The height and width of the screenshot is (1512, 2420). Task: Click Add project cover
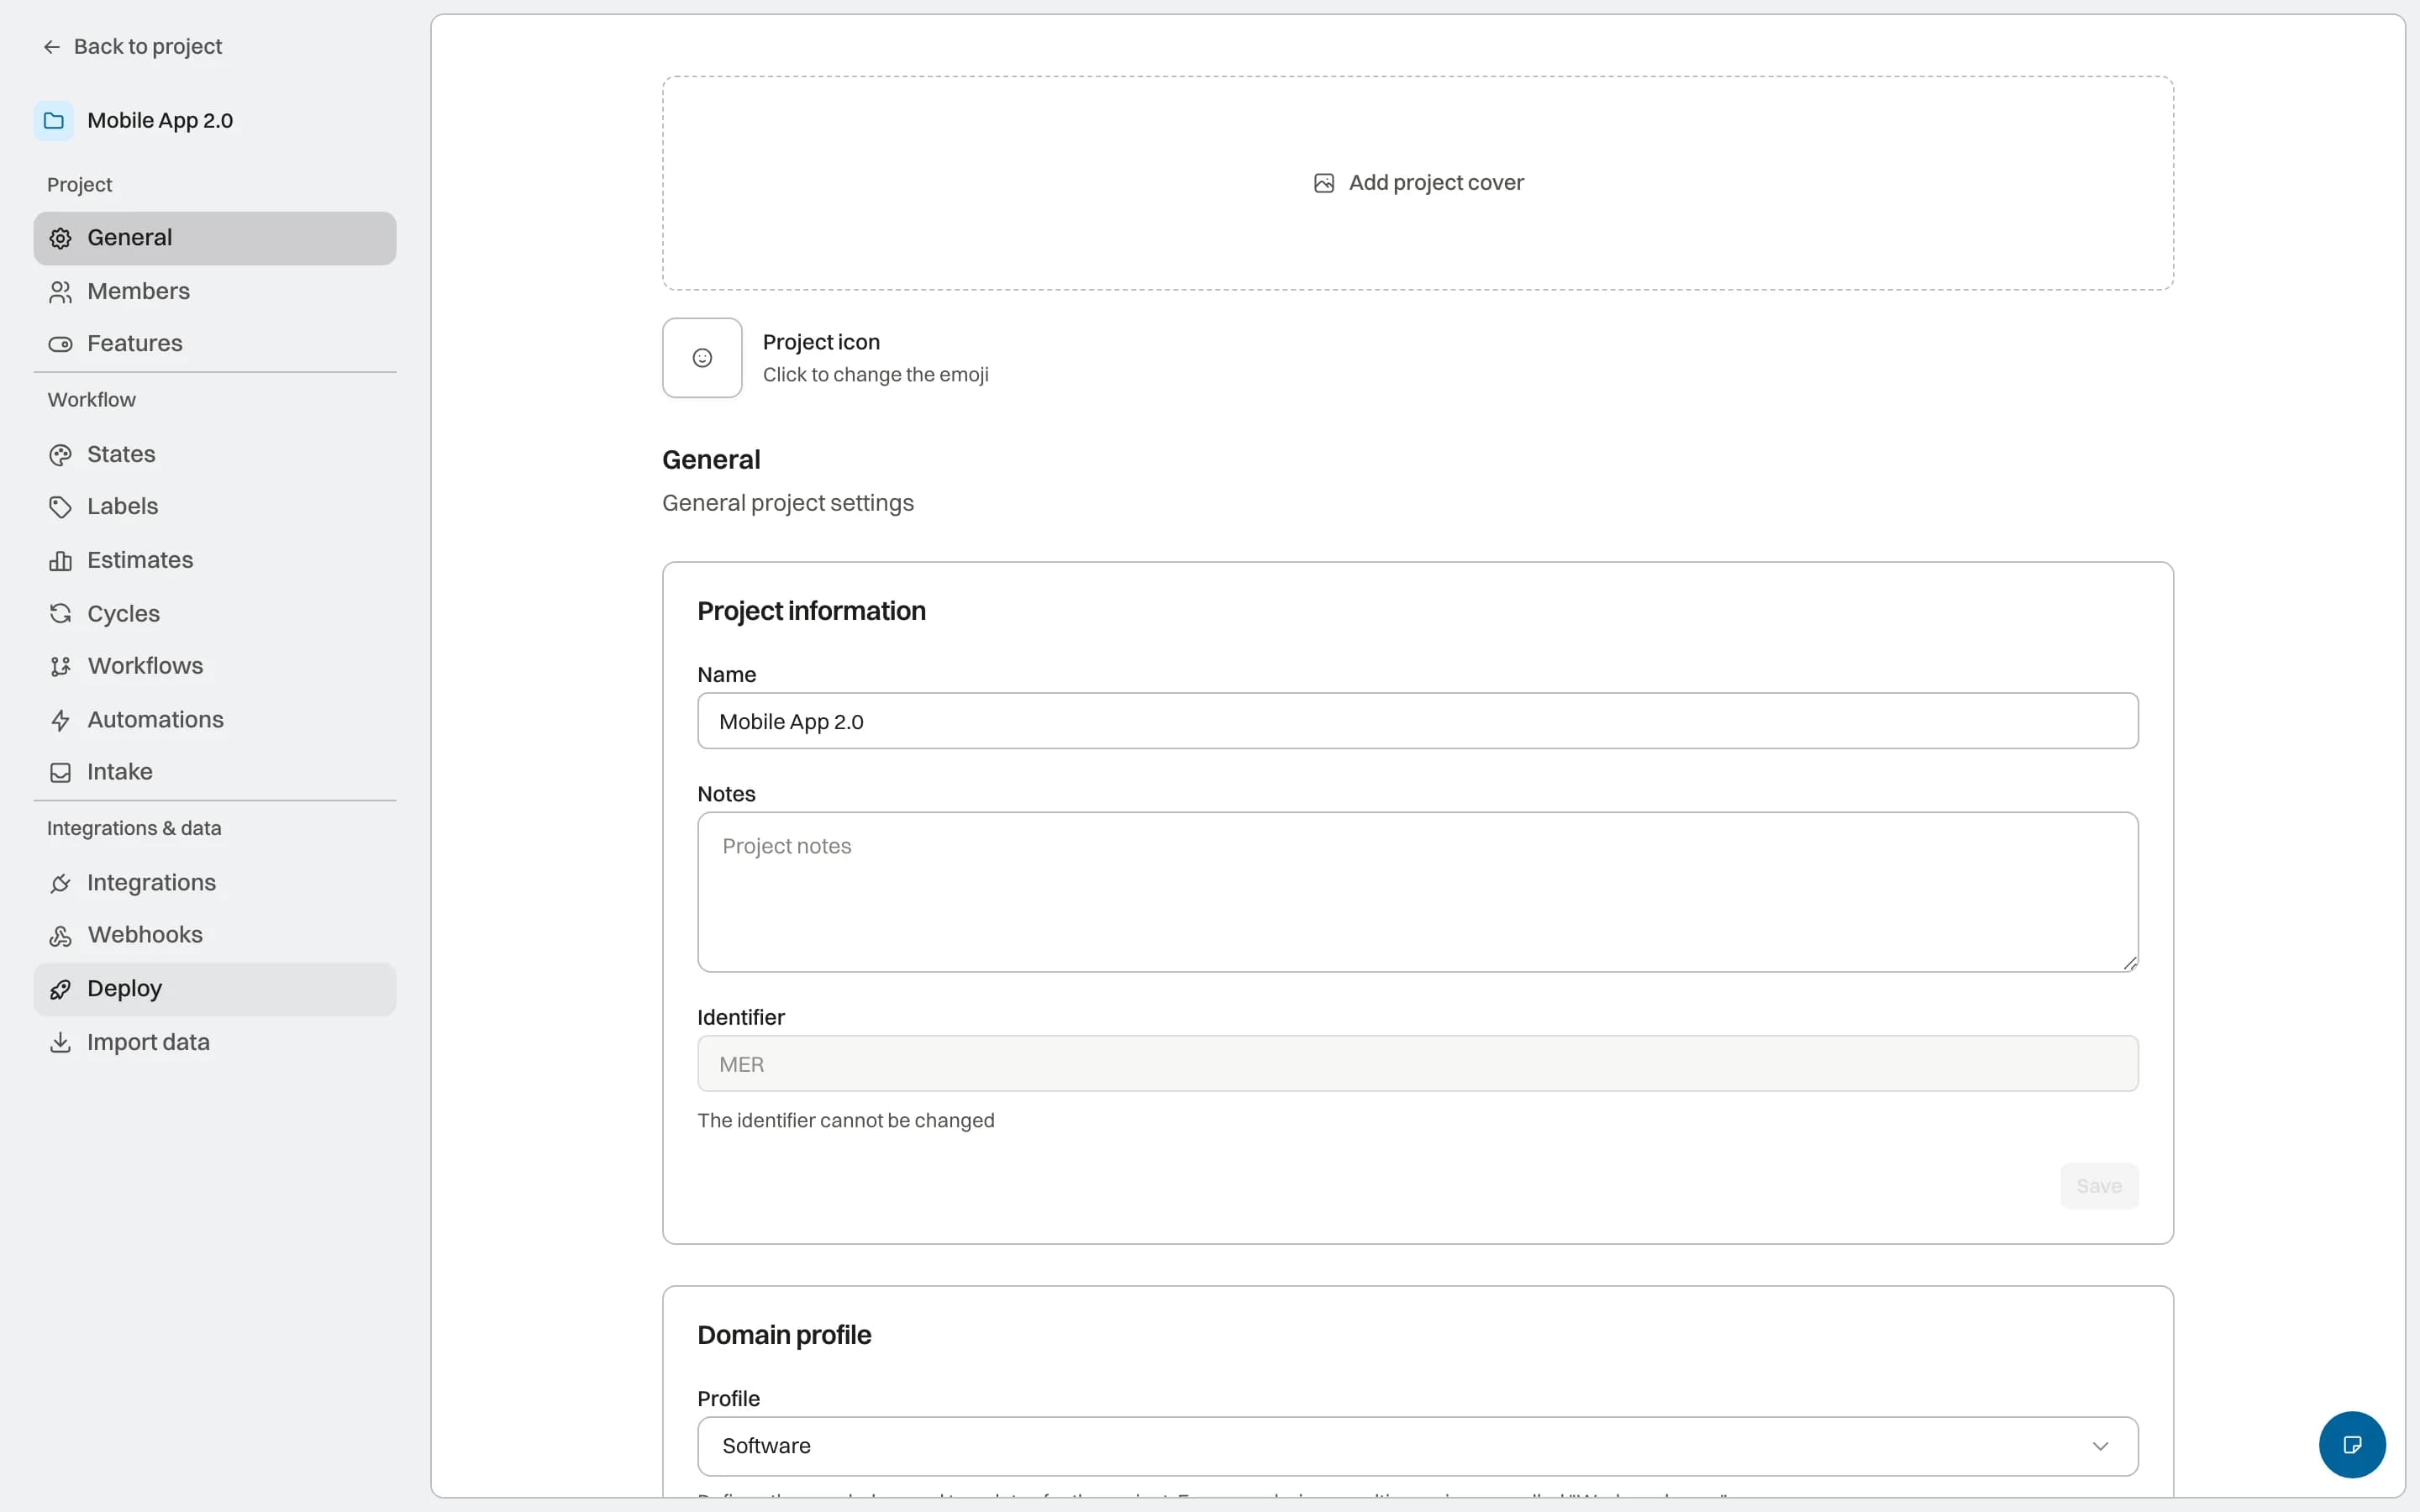(1418, 183)
